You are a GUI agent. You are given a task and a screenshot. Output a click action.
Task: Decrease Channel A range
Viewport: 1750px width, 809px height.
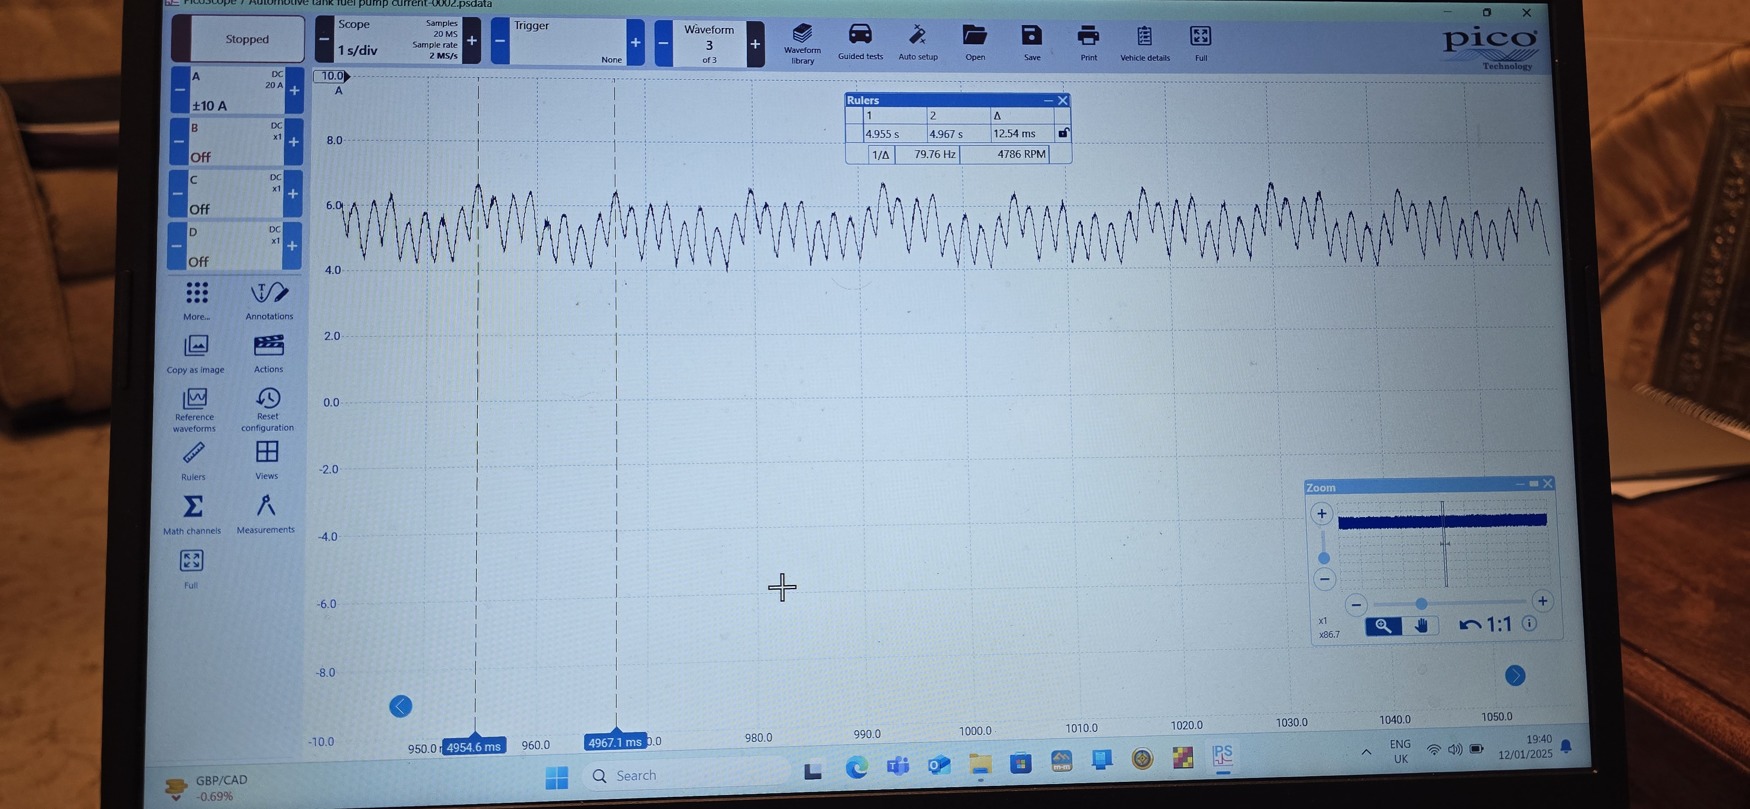coord(180,90)
